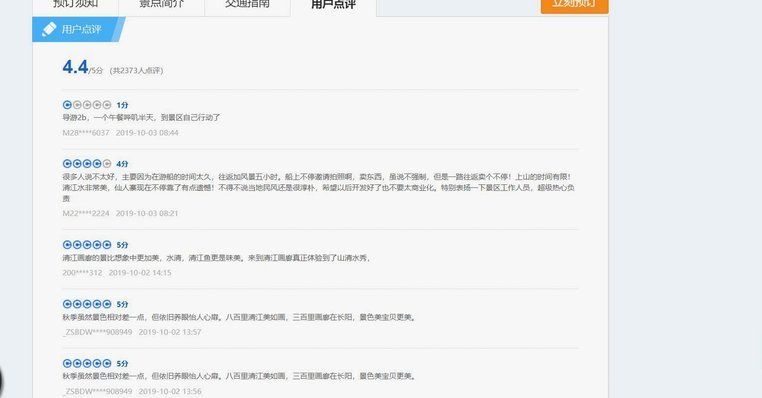This screenshot has height=398, width=762.
Task: Click the 共2373人点评 review count
Action: point(137,70)
